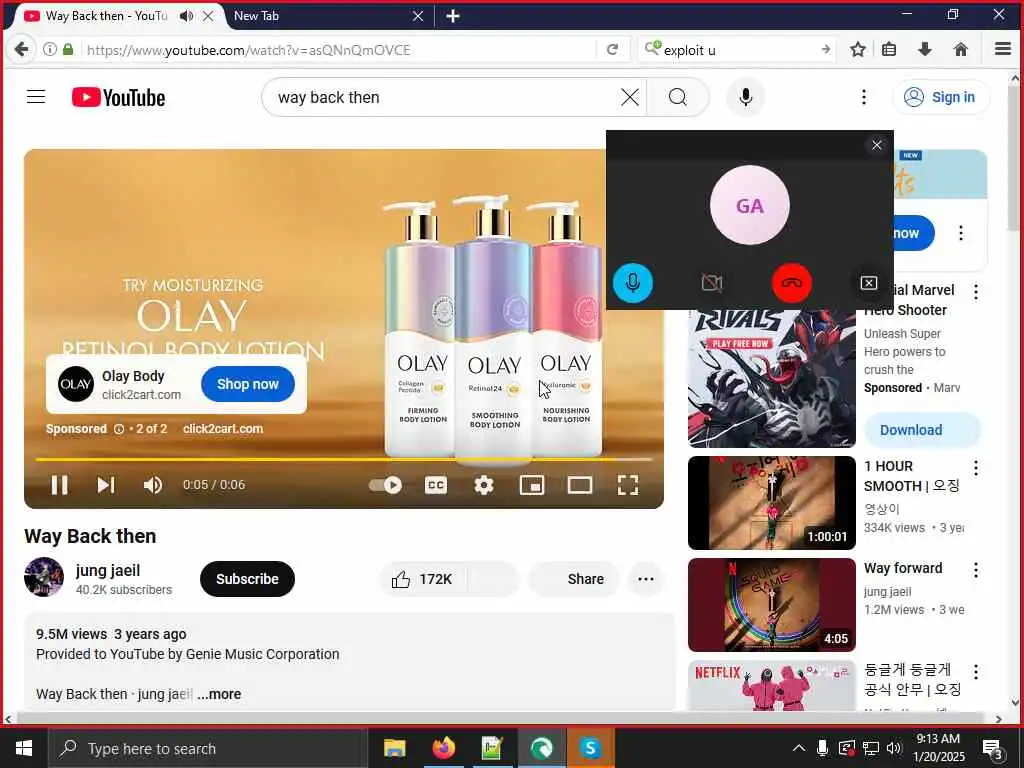Mute the video player volume
Viewport: 1024px width, 768px height.
click(153, 485)
